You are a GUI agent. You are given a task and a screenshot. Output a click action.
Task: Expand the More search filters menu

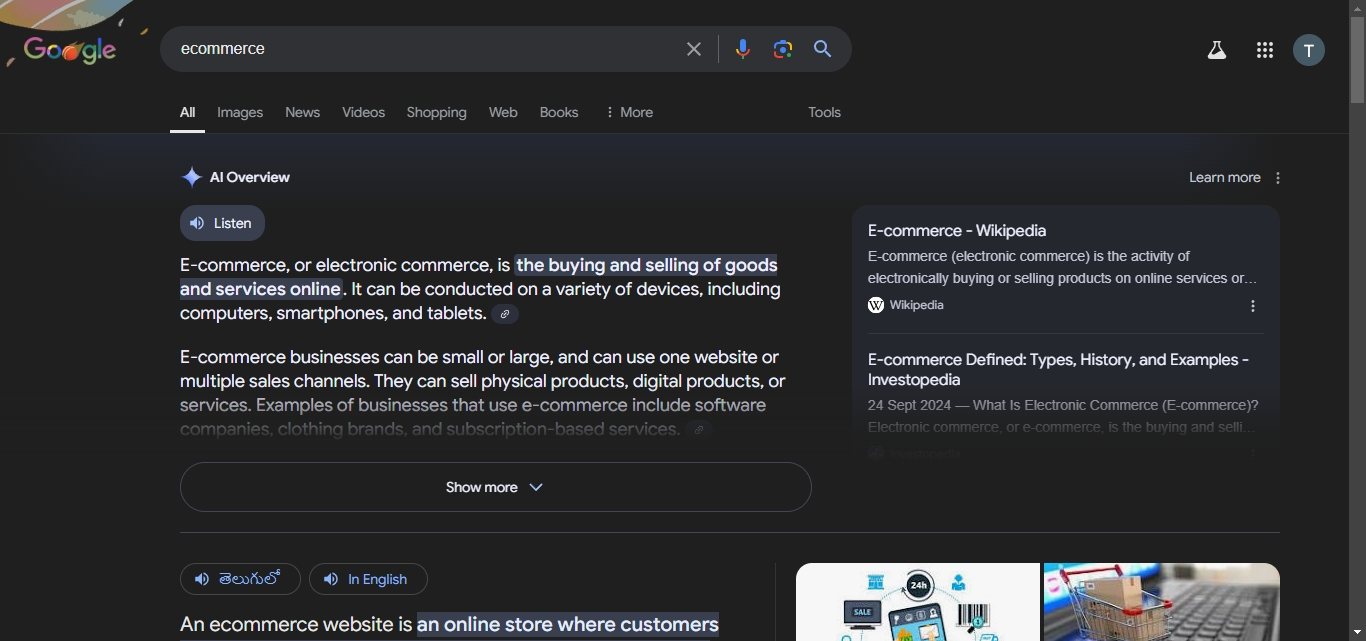click(x=629, y=113)
